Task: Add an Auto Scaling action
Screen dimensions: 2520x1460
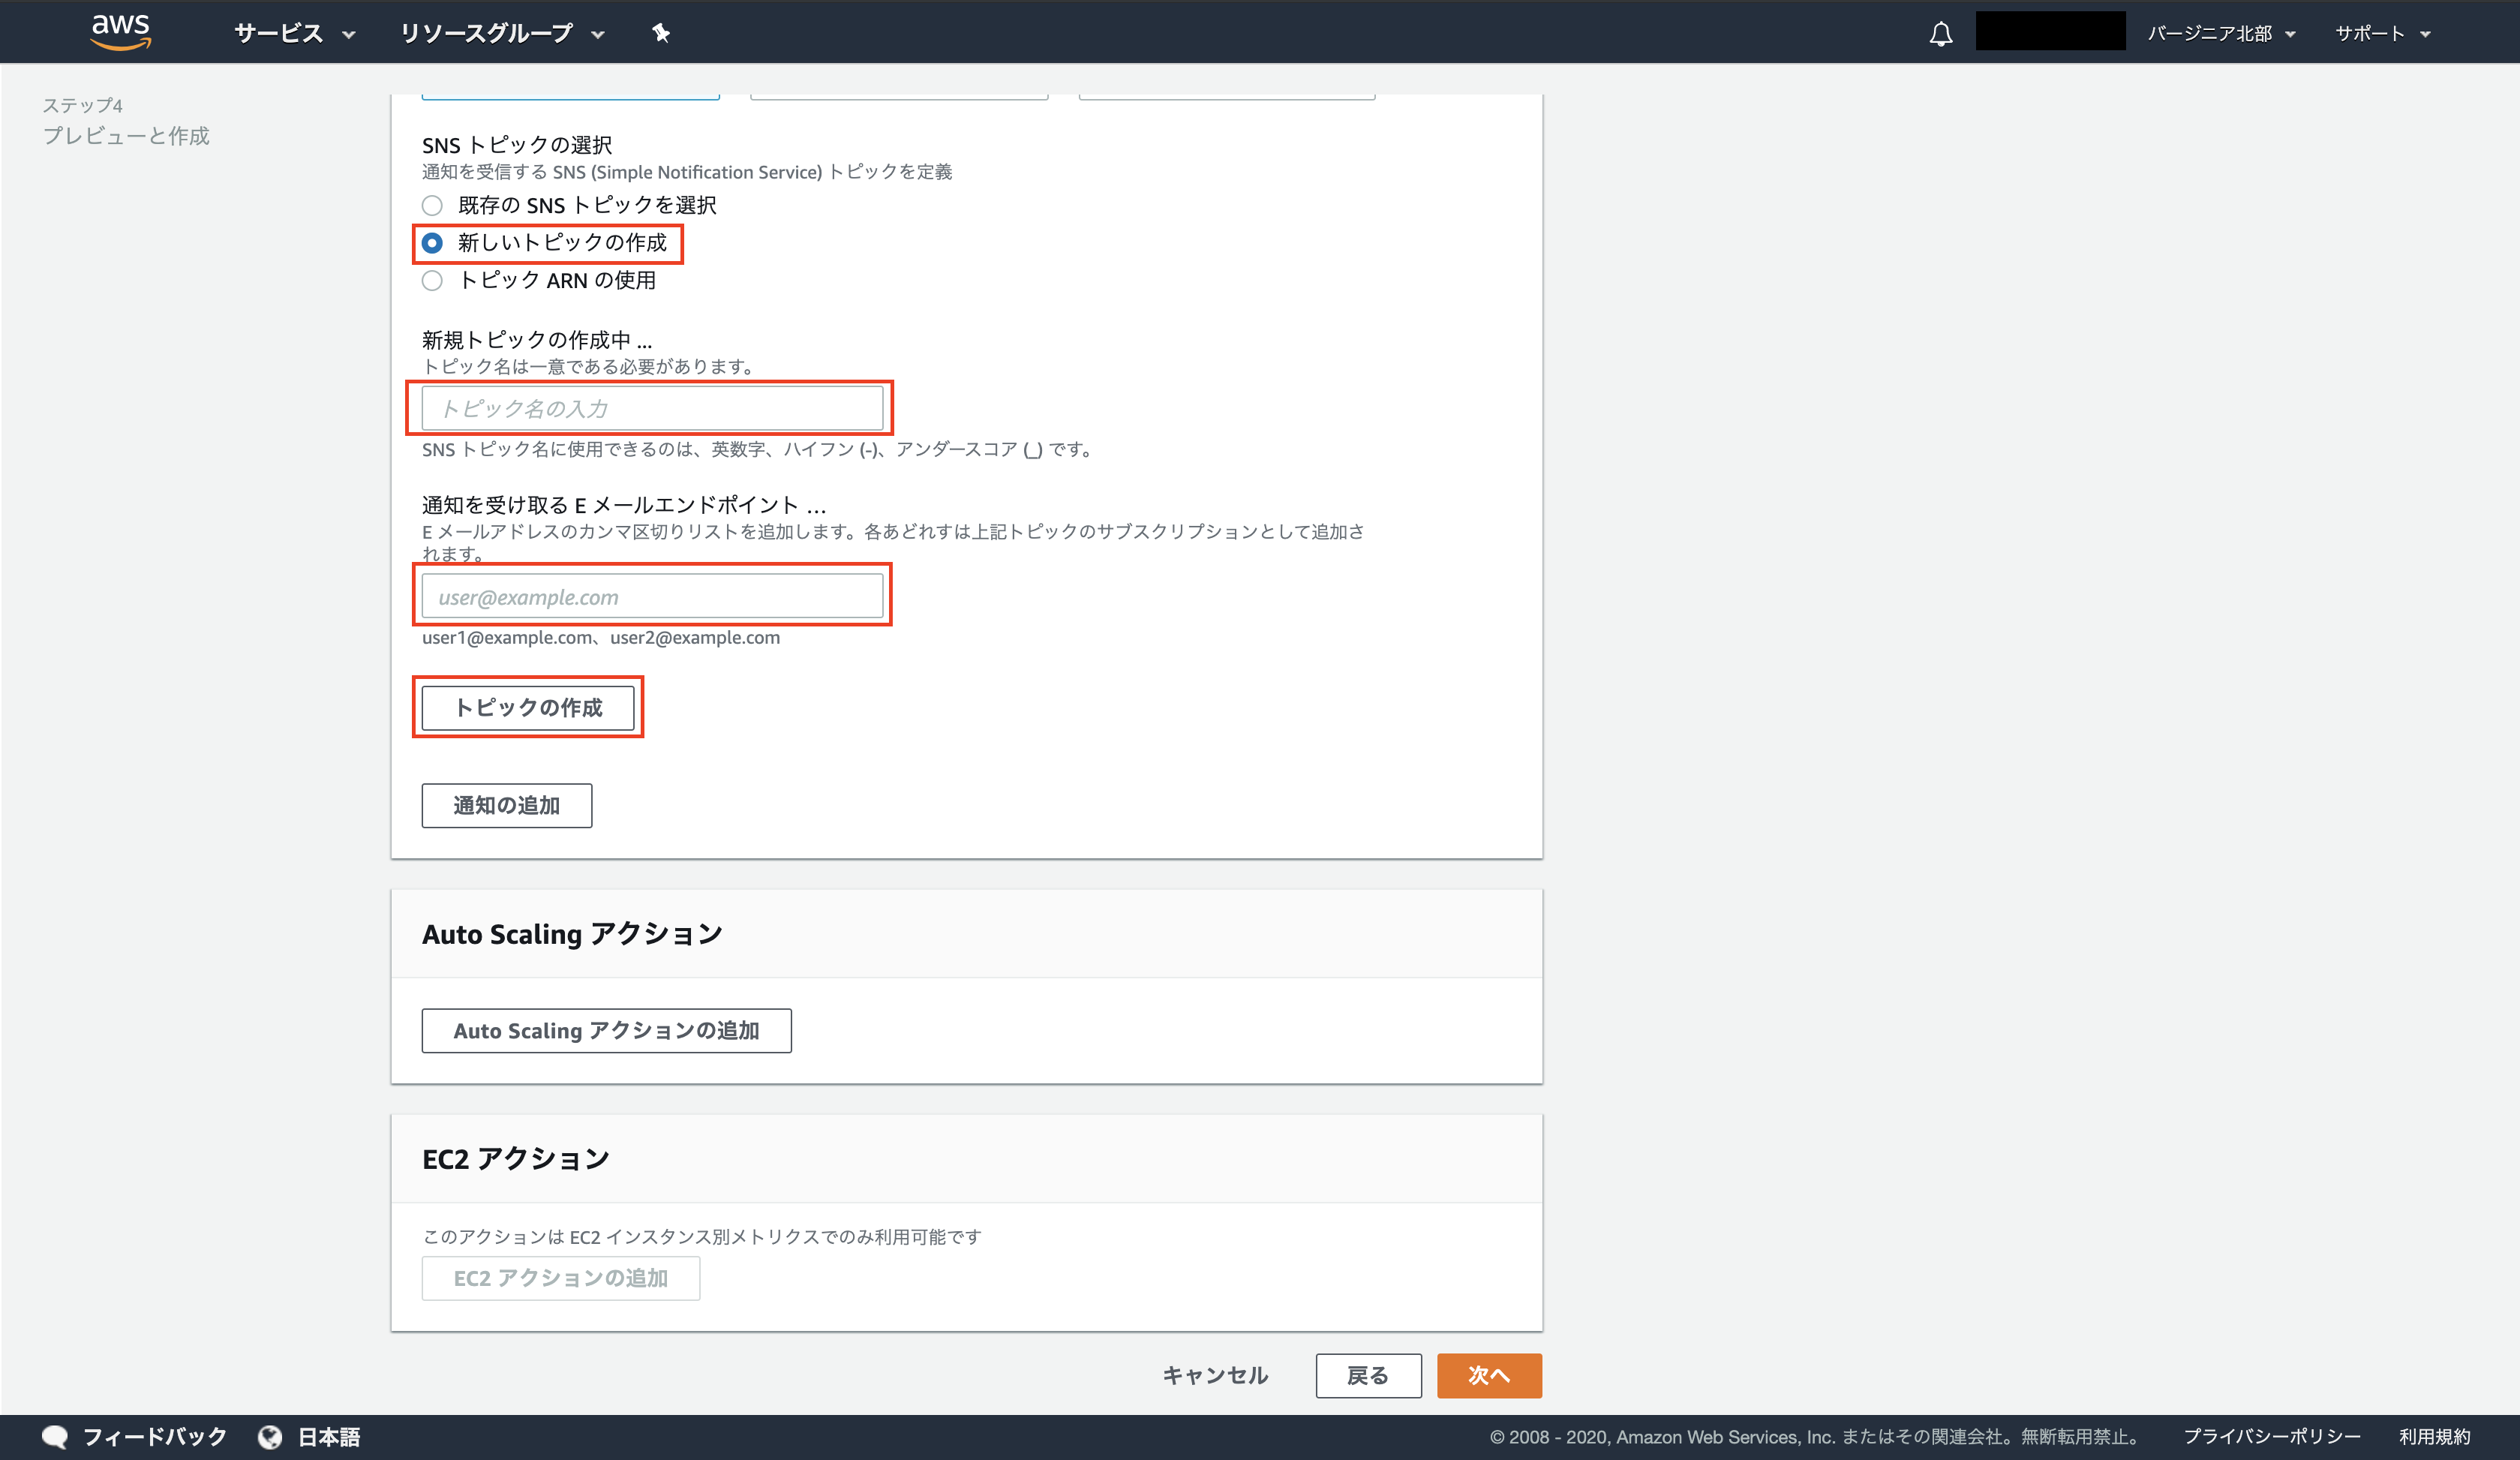Action: pos(606,1031)
